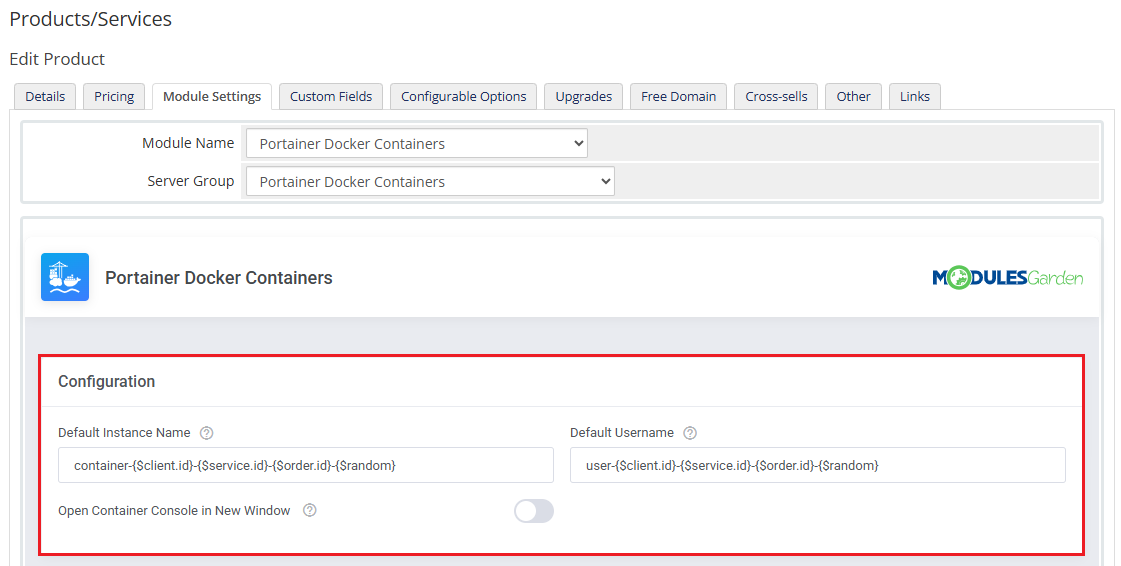Open the Links tab
1121x566 pixels.
pyautogui.click(x=915, y=96)
